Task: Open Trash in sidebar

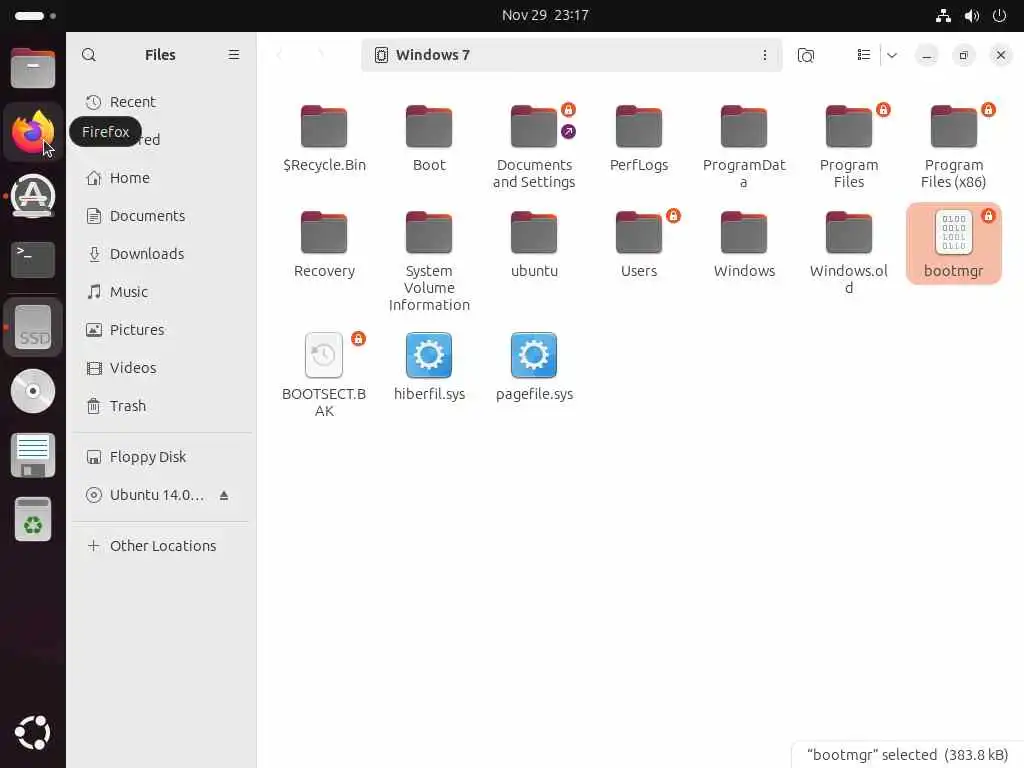Action: (x=161, y=406)
